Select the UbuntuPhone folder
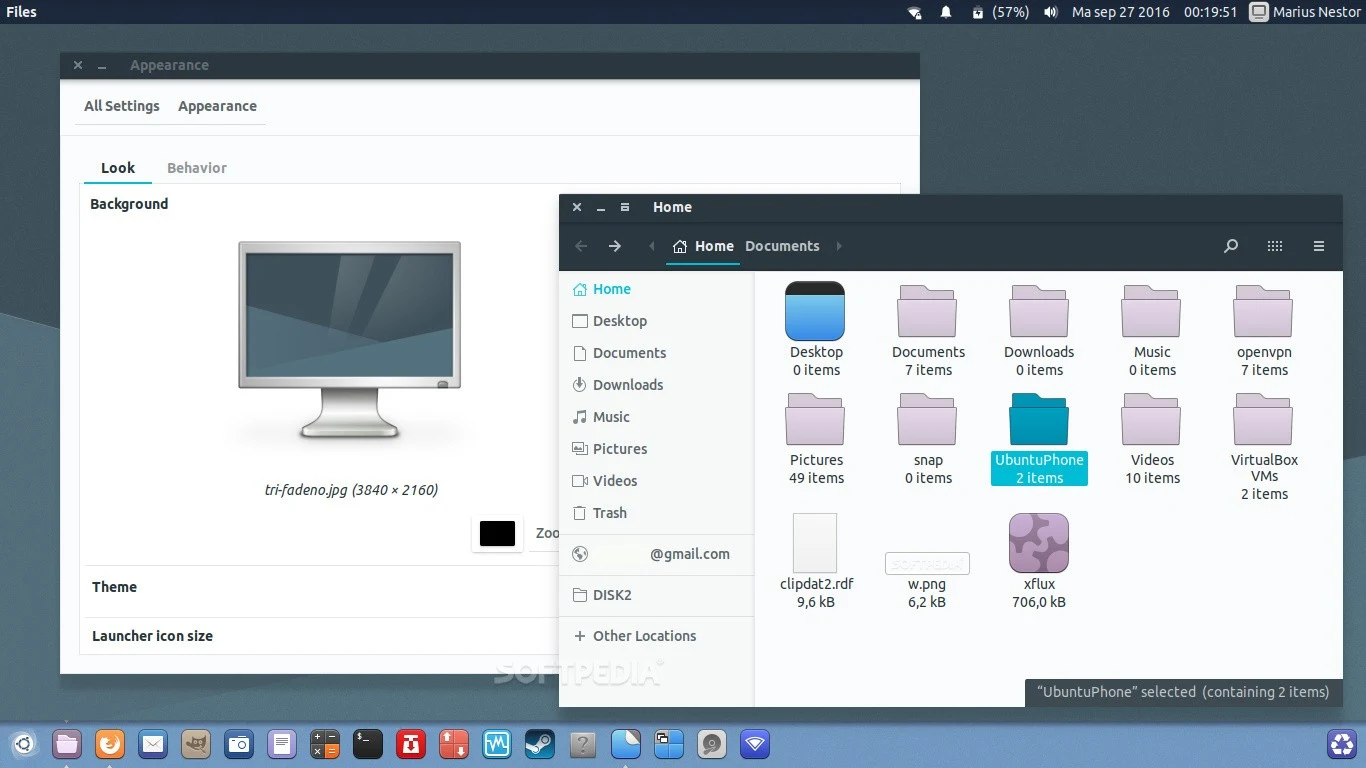 point(1039,419)
